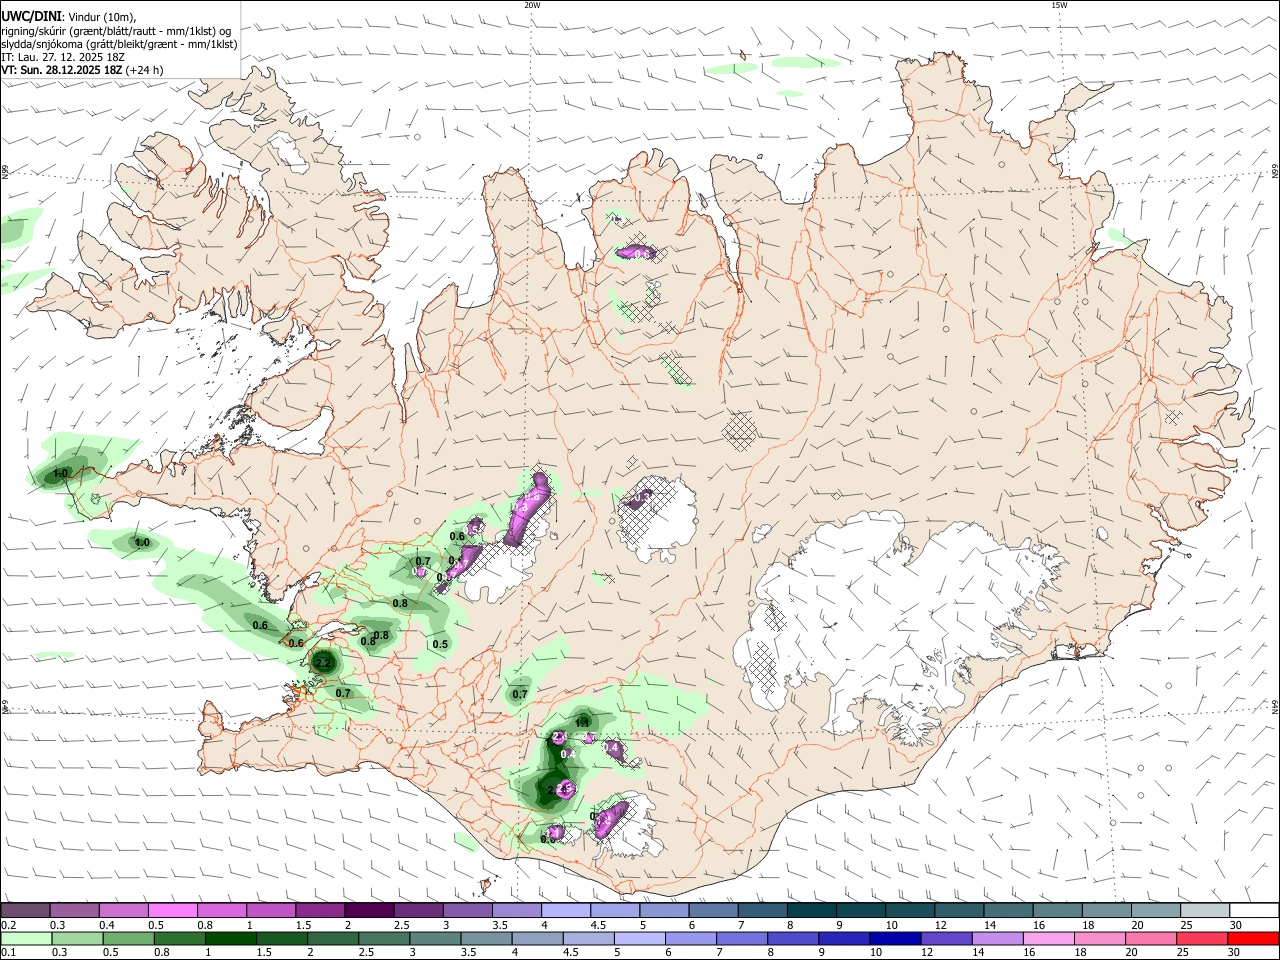
Task: Click the '15W' longitude label at top
Action: (1059, 5)
